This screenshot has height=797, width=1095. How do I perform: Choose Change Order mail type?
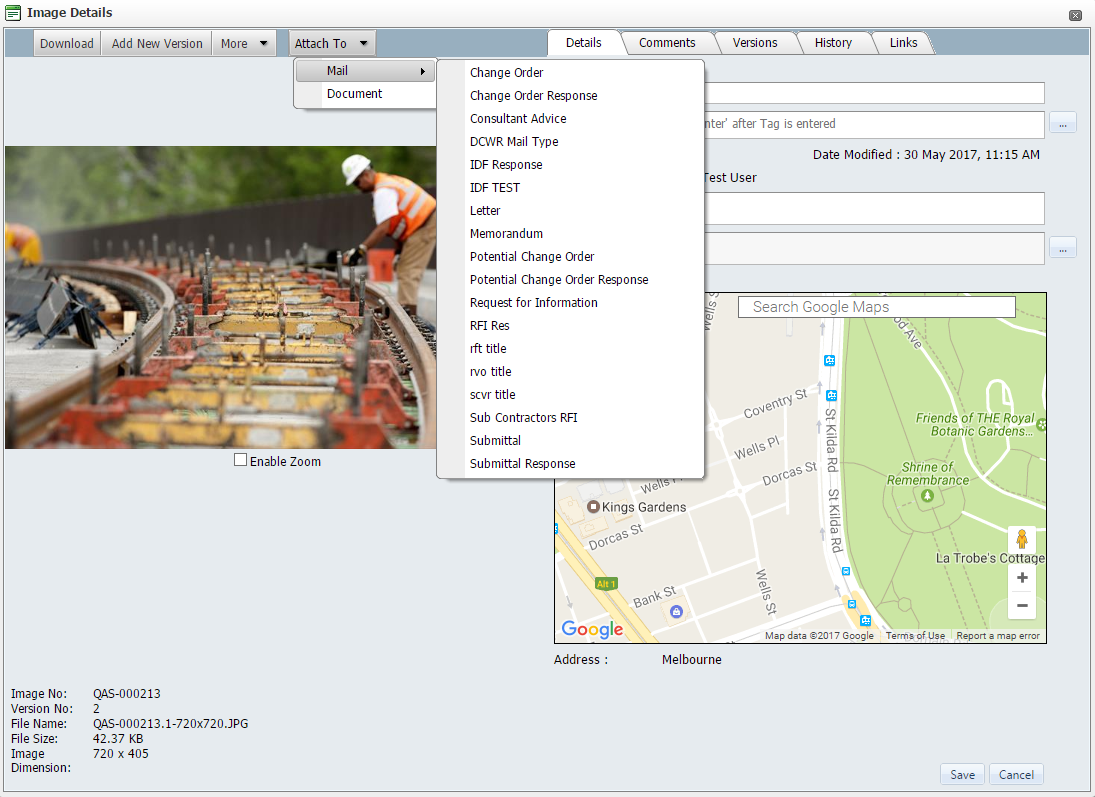click(506, 73)
